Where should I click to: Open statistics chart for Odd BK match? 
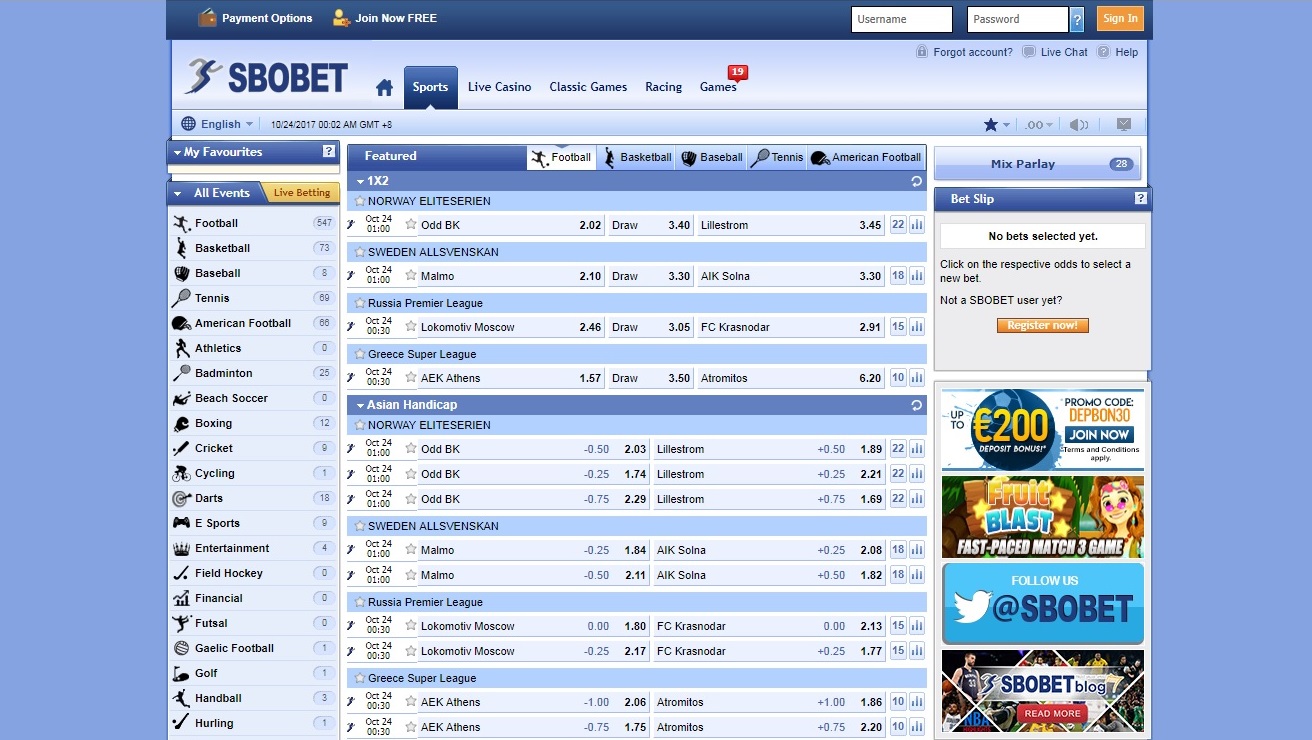[x=916, y=225]
